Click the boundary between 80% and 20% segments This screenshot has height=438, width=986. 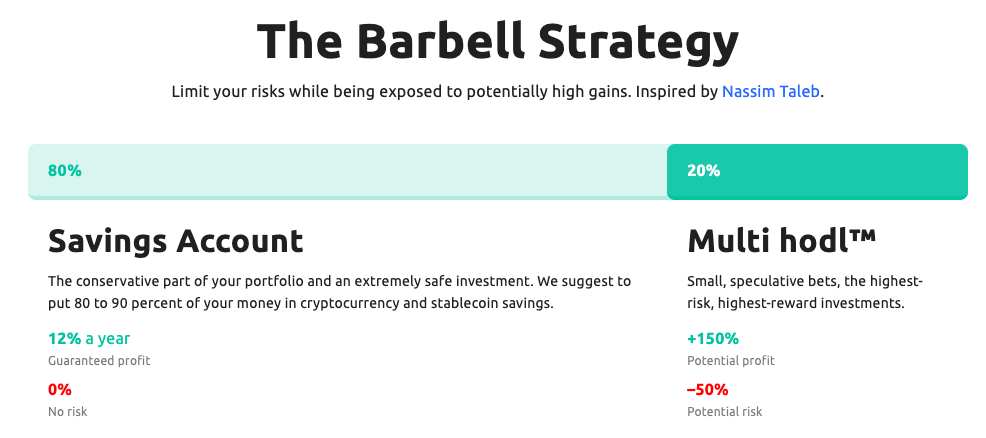point(667,172)
